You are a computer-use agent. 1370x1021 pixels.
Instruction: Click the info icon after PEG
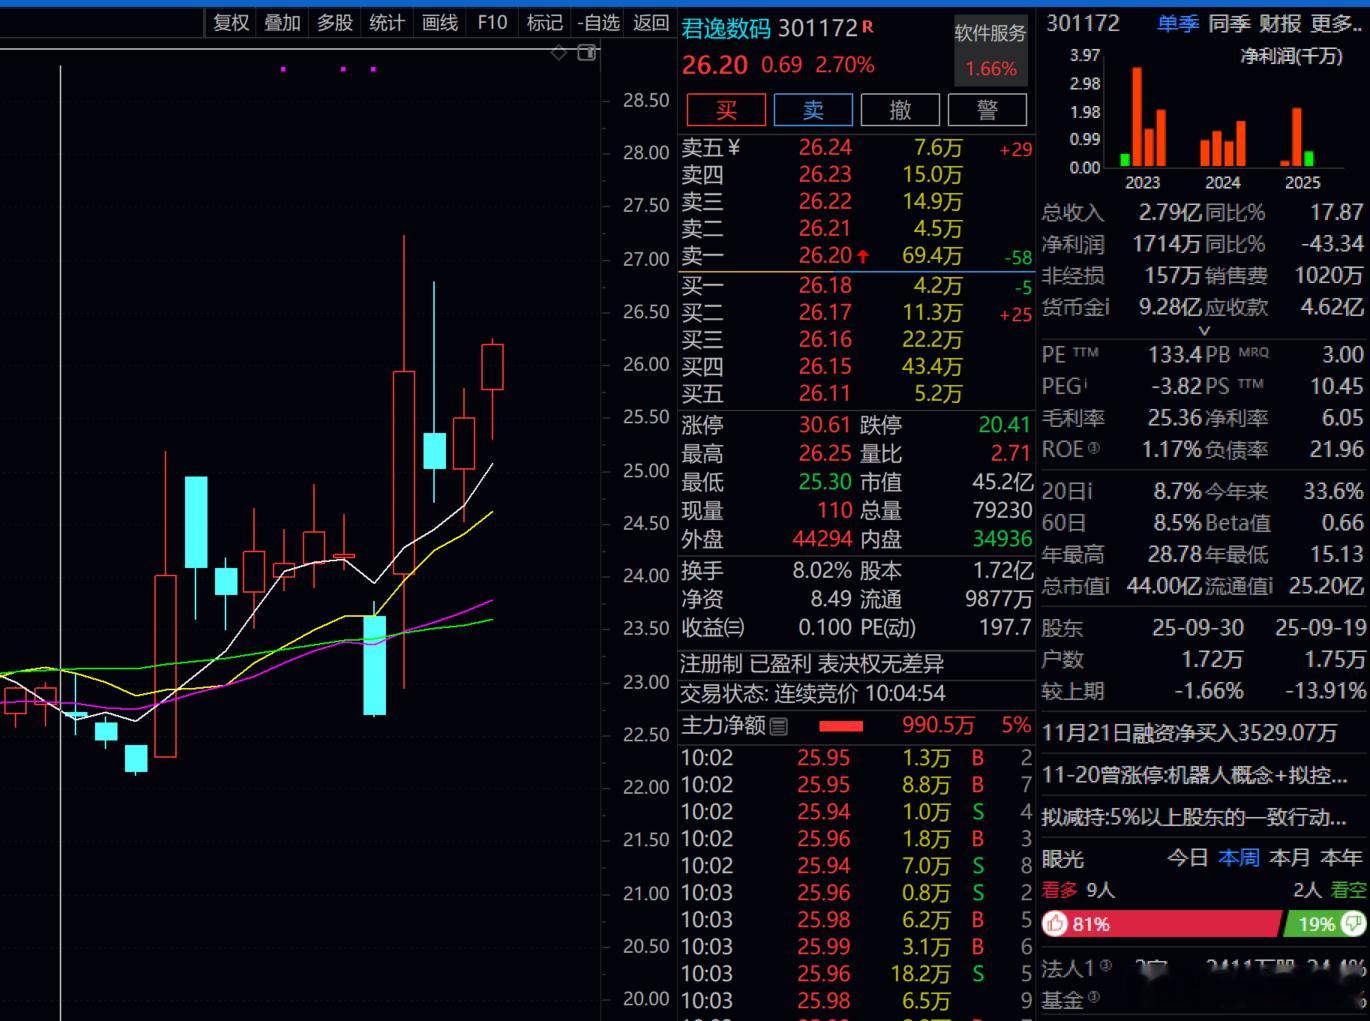[1085, 383]
